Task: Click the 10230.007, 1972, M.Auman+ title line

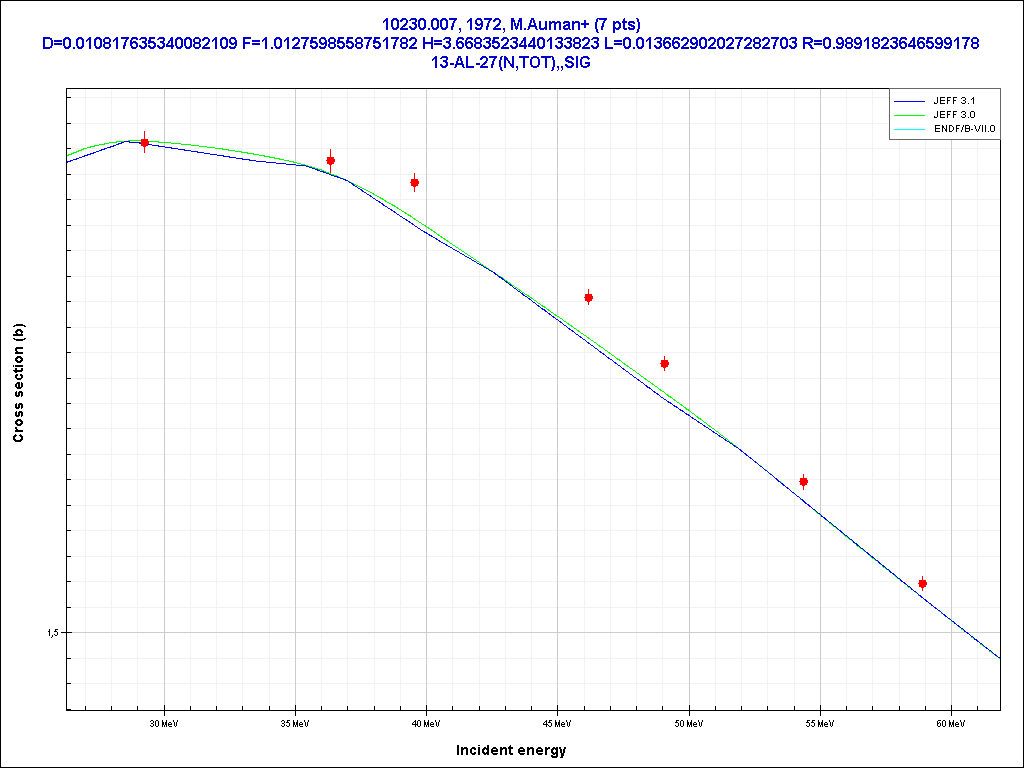Action: coord(511,24)
